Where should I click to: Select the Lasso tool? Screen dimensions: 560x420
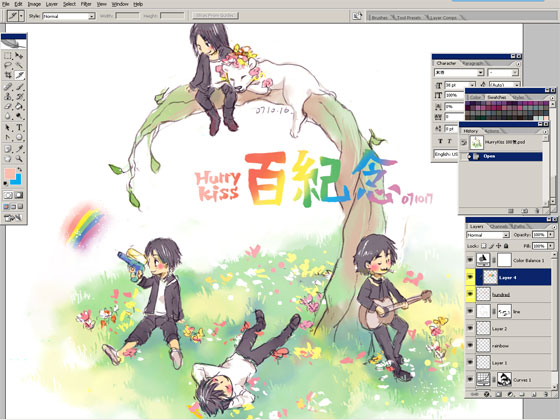coord(8,65)
